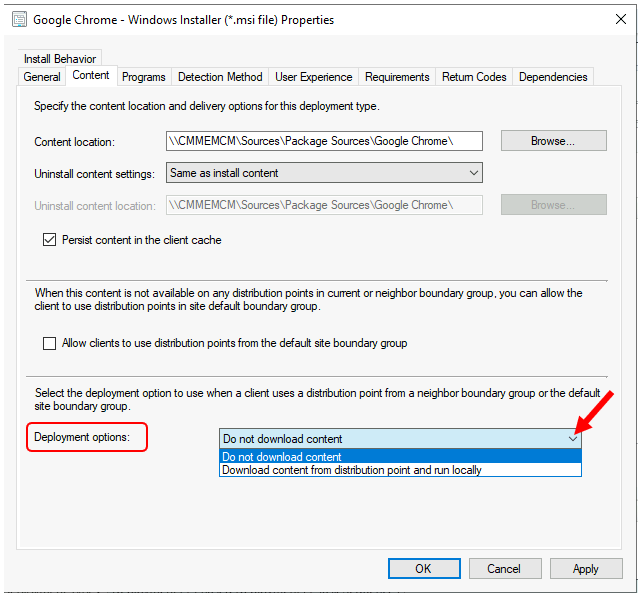Confirm changes with the OK button
641x597 pixels.
(424, 569)
